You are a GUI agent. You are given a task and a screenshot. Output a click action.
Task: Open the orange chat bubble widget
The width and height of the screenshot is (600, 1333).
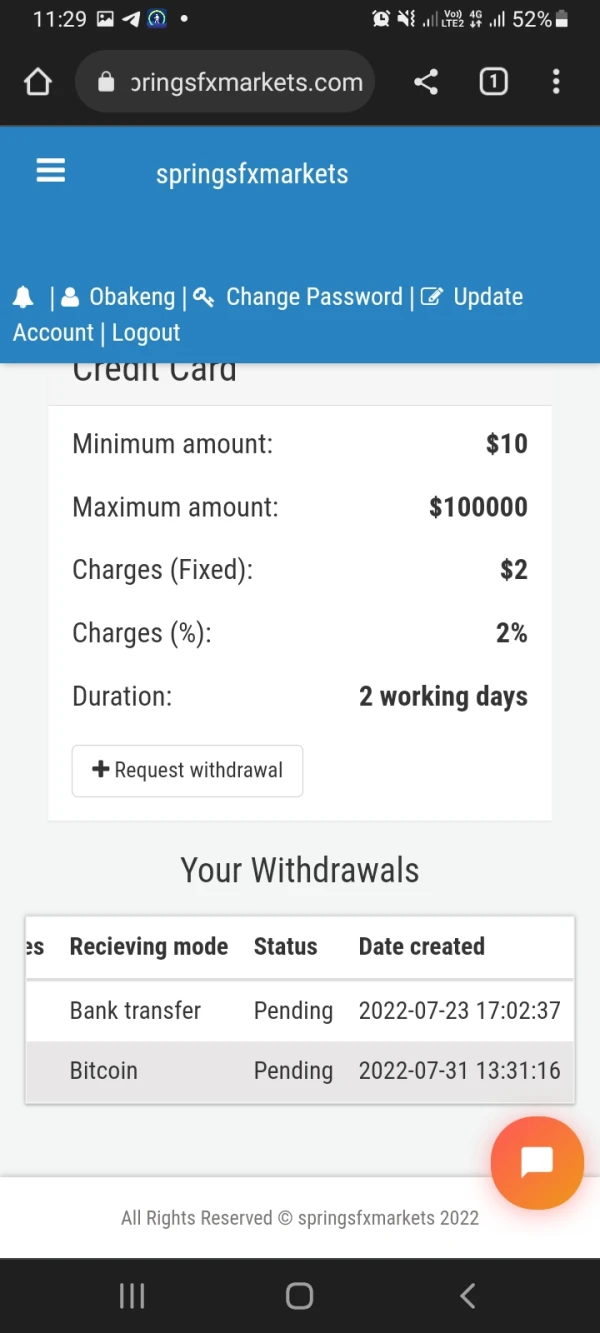537,1163
